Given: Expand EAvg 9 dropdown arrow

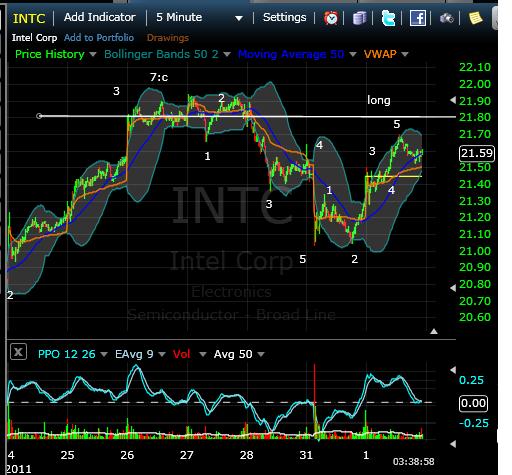Looking at the screenshot, I should pos(162,354).
